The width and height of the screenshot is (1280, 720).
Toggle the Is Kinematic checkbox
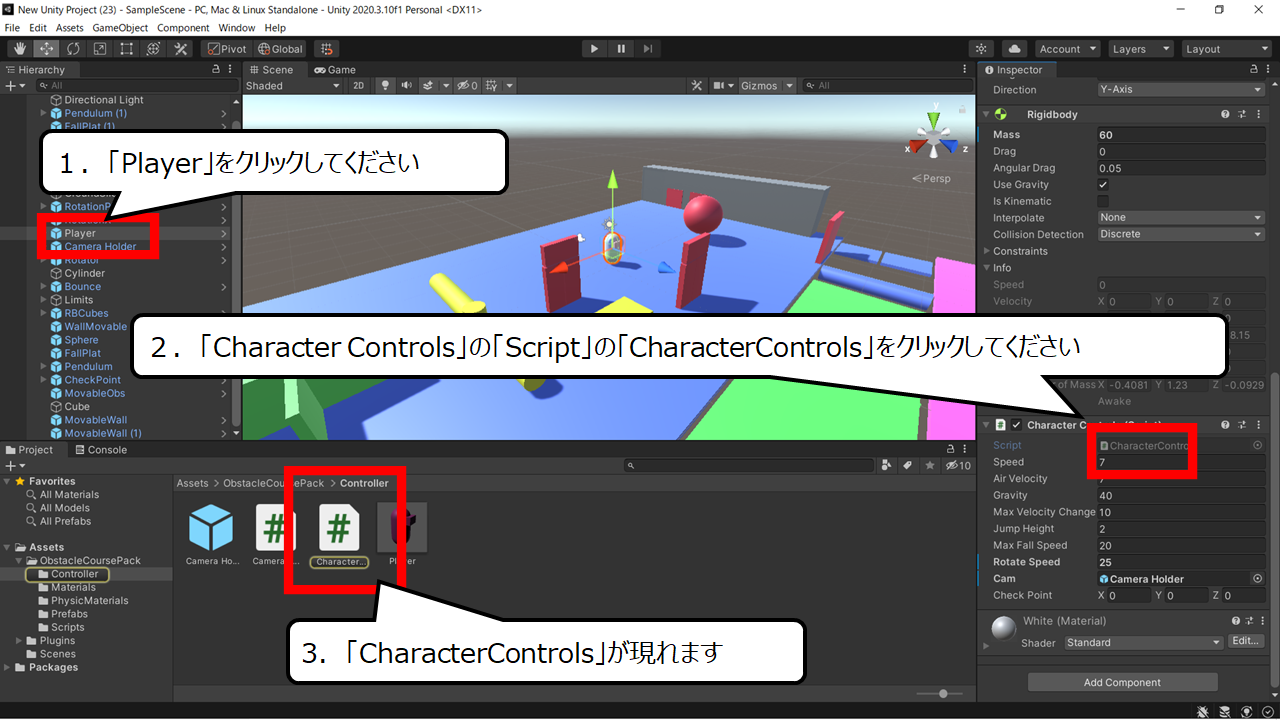pyautogui.click(x=1103, y=201)
